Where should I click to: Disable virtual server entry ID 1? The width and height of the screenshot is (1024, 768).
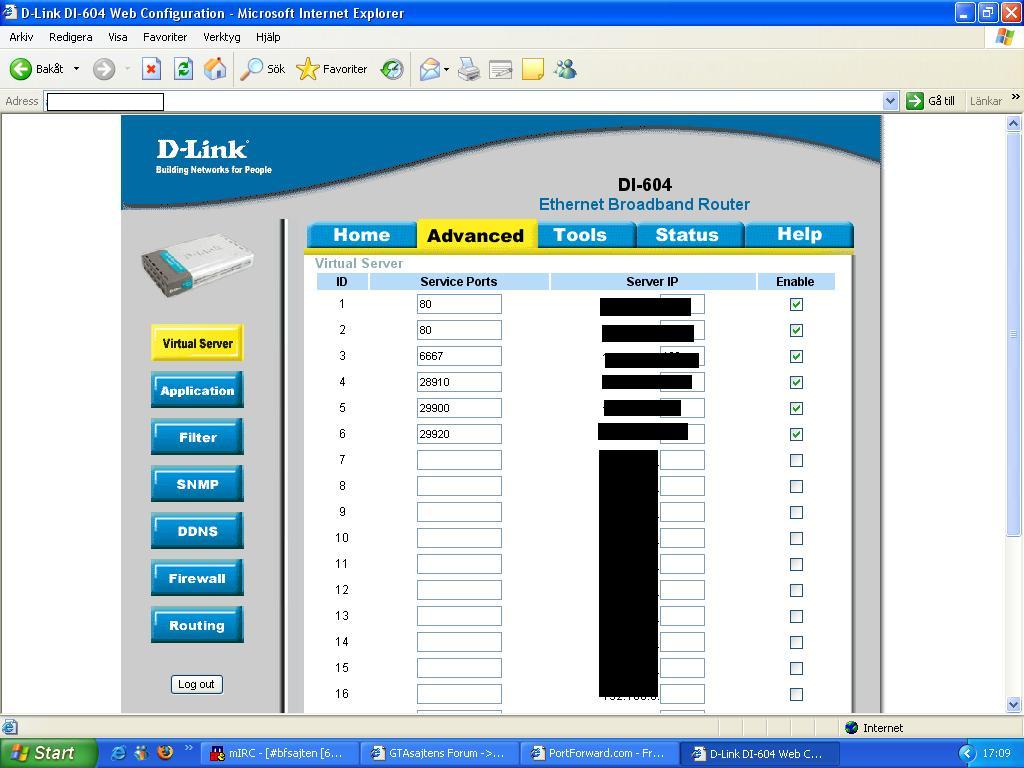click(796, 304)
